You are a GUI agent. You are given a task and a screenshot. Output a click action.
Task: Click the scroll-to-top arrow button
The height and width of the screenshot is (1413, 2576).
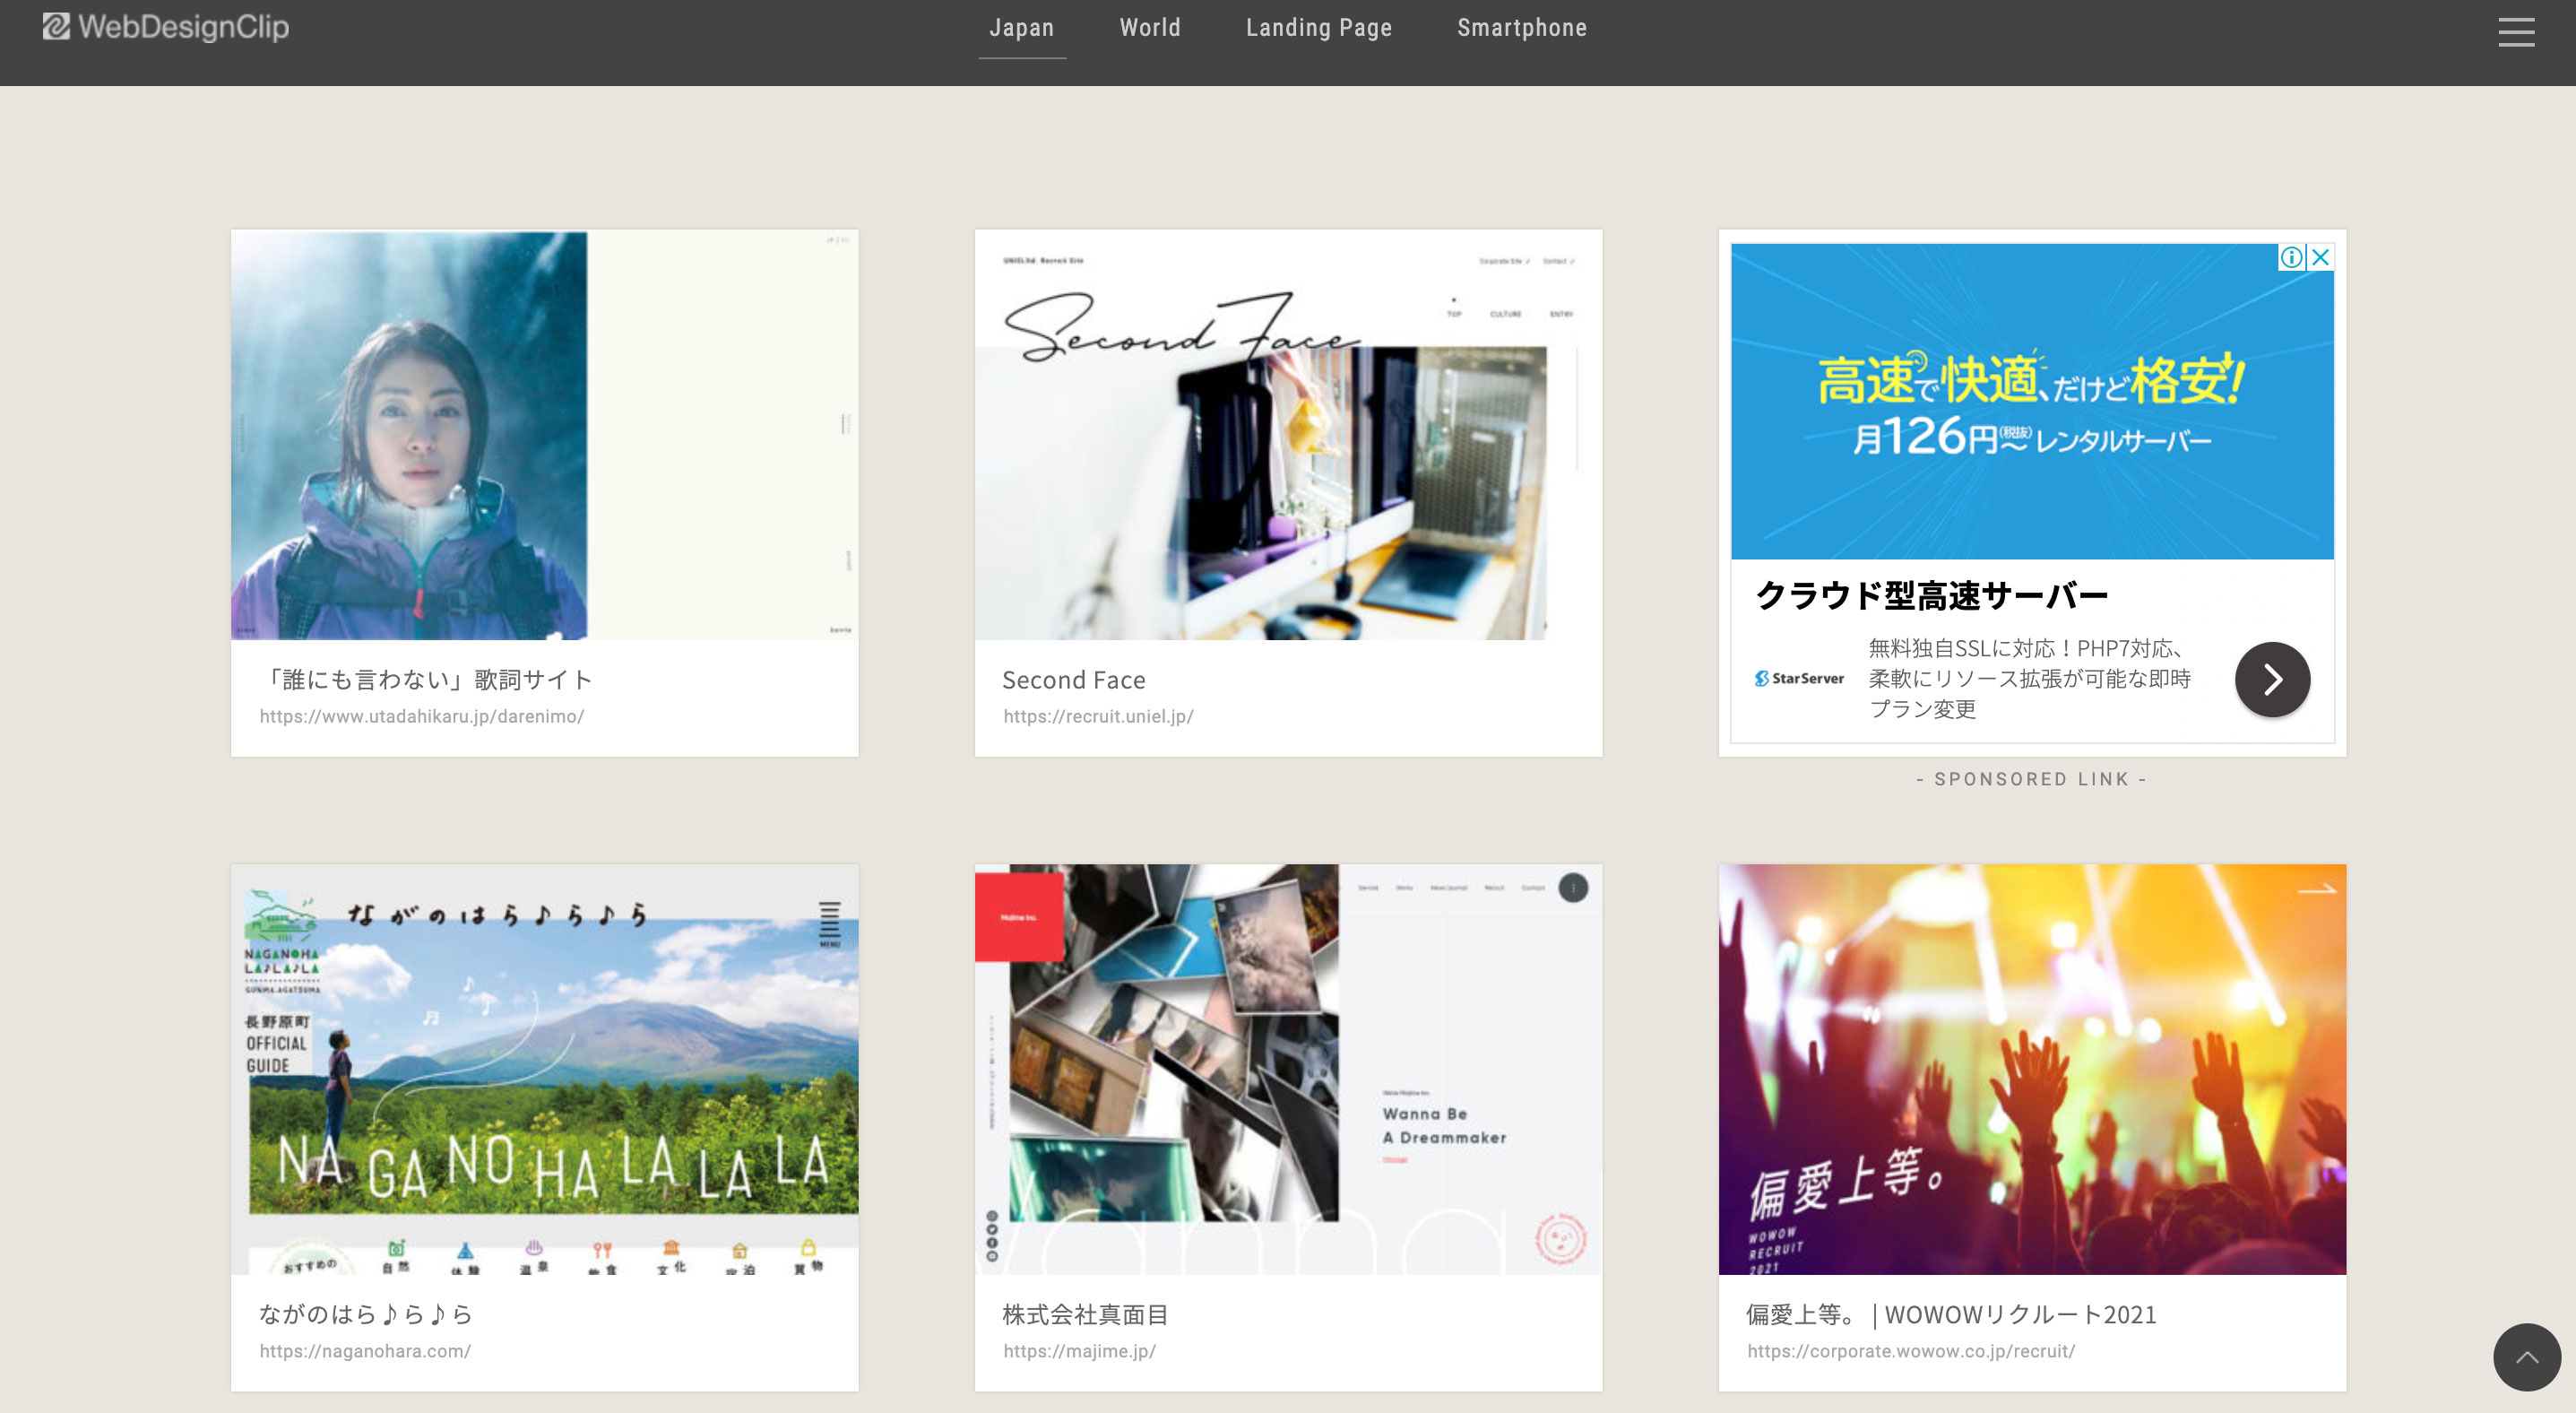tap(2526, 1356)
